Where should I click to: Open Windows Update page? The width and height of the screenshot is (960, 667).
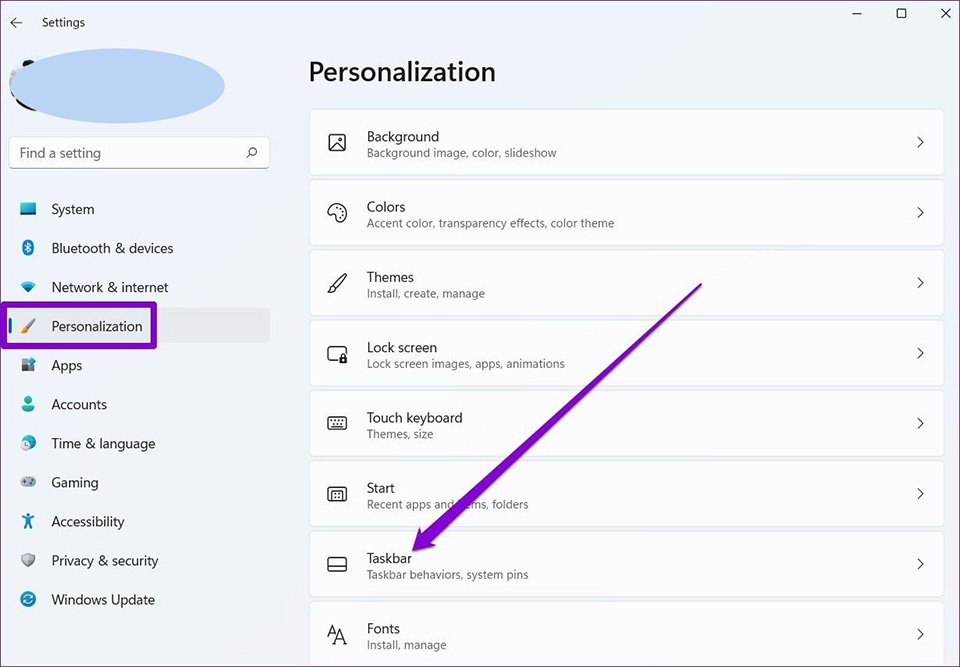140,599
